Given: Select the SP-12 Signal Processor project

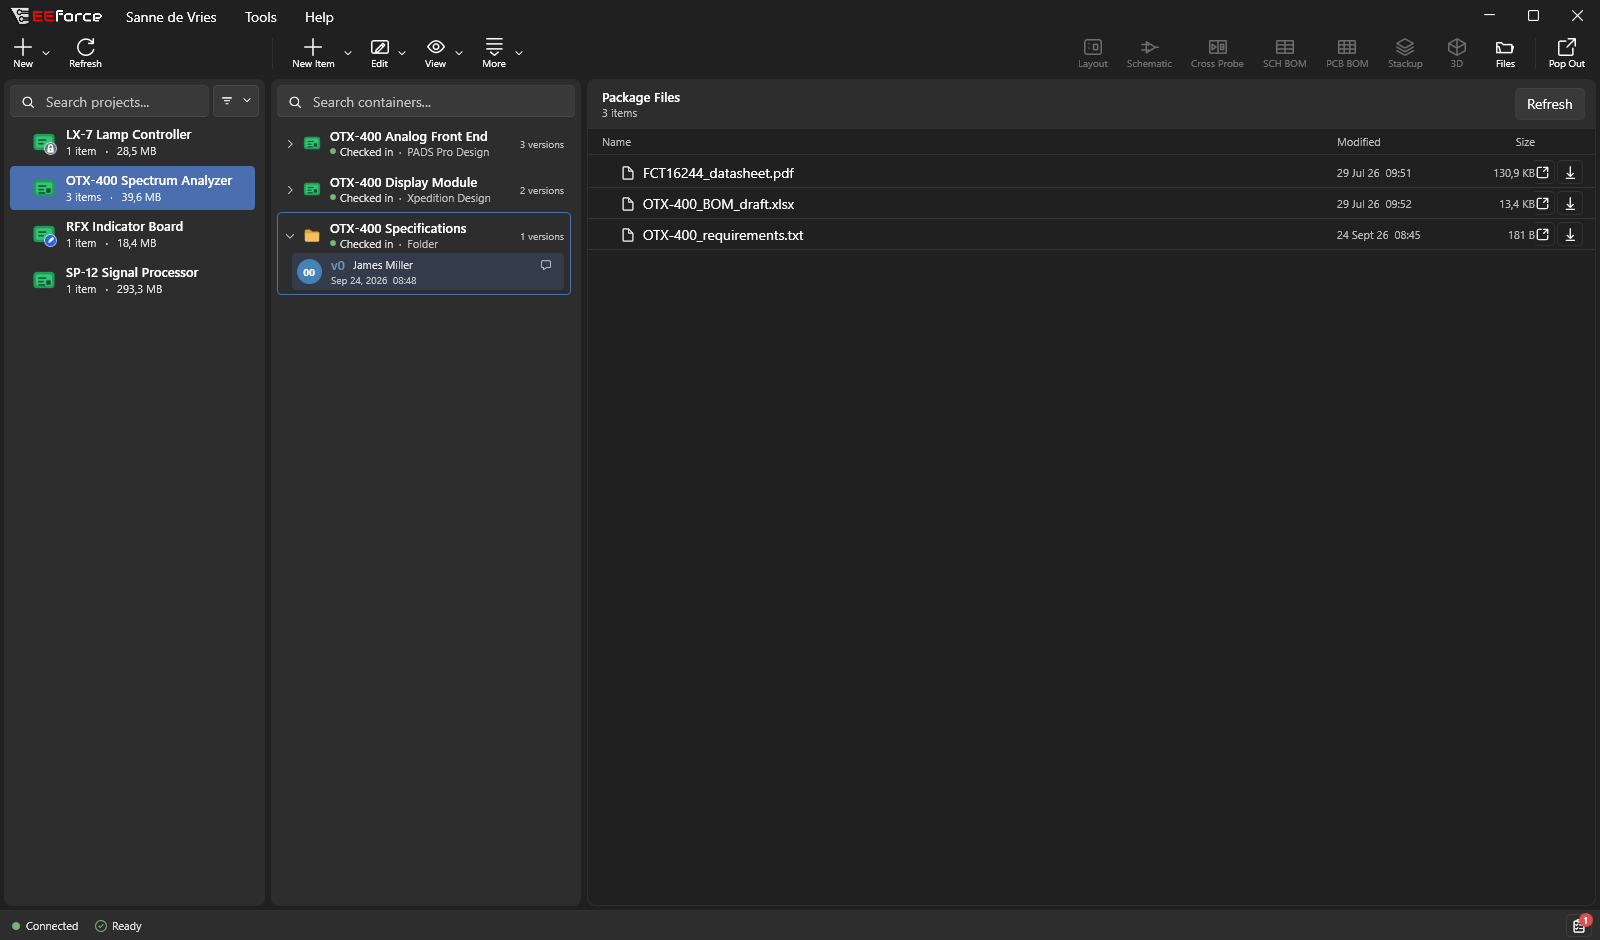Looking at the screenshot, I should coord(132,280).
